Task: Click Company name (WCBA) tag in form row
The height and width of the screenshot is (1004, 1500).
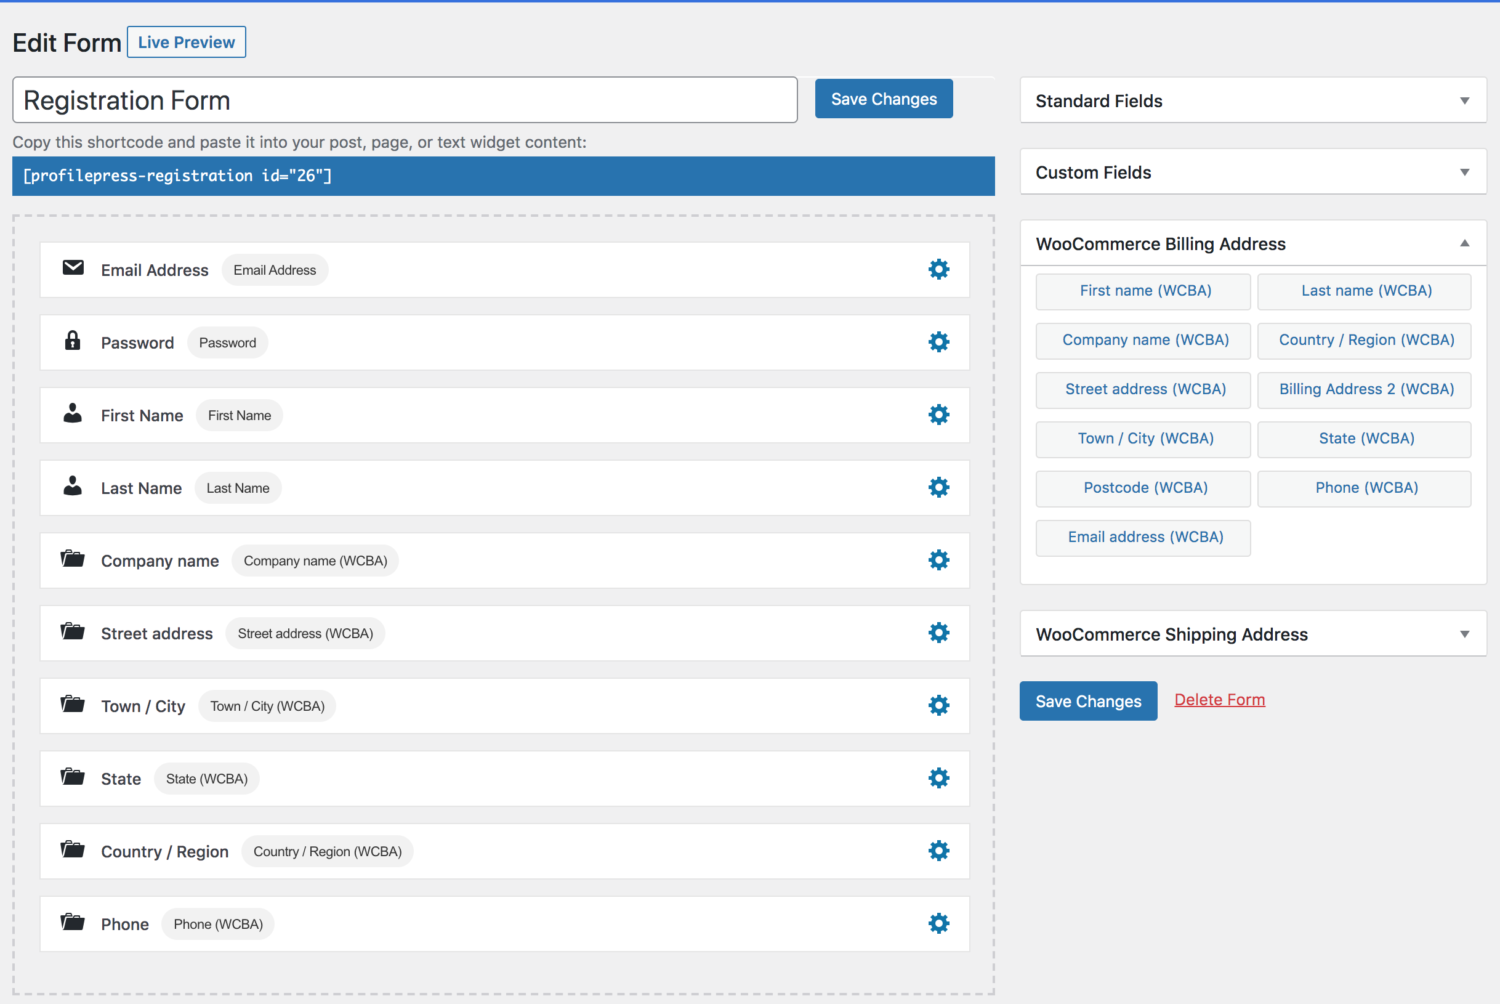Action: click(x=315, y=561)
